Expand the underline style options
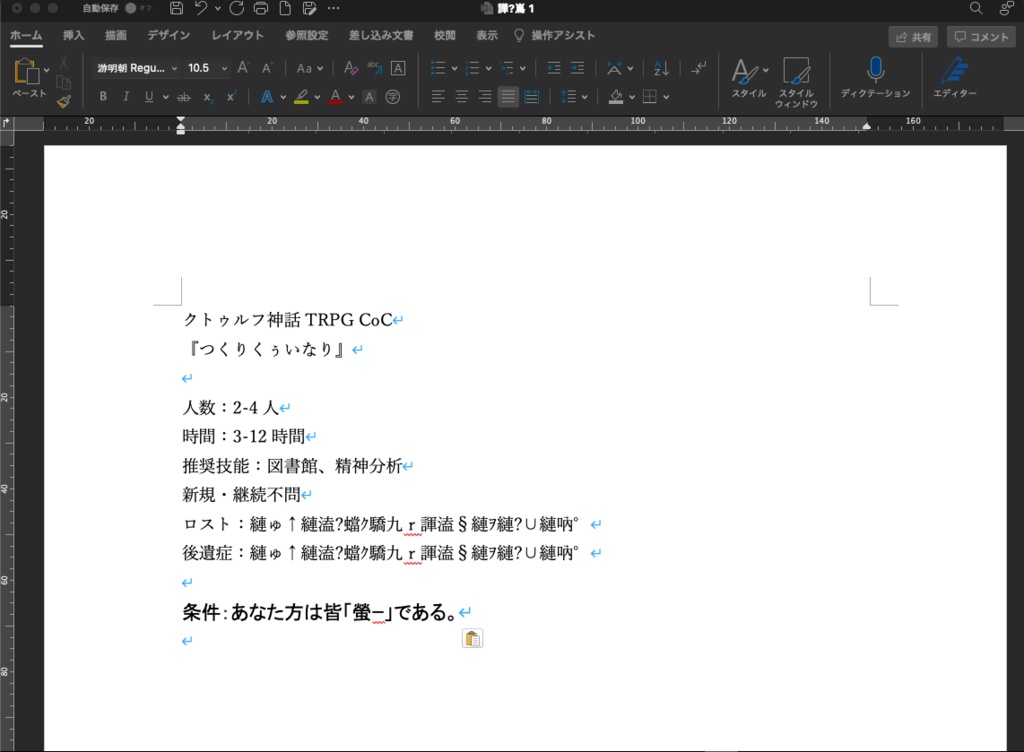1024x752 pixels. 166,96
